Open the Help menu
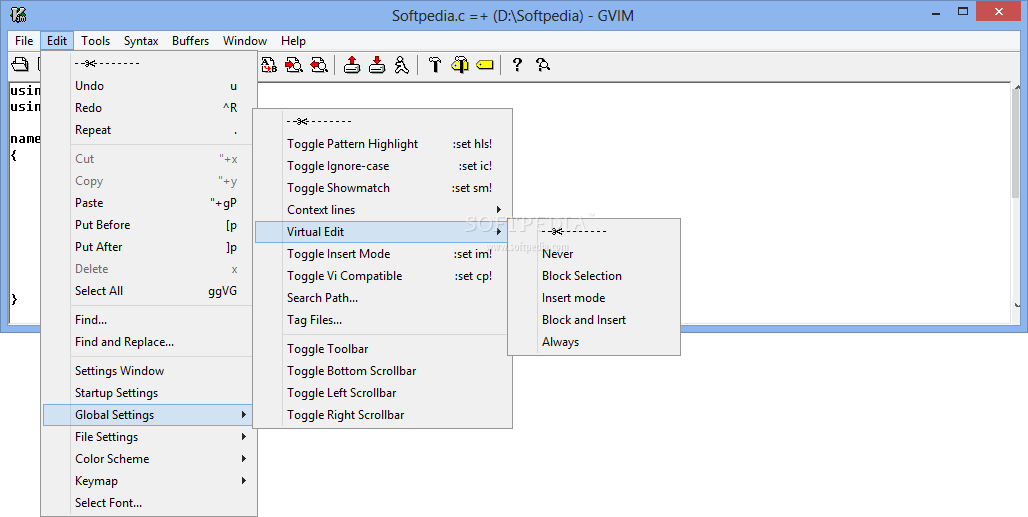This screenshot has width=1028, height=517. click(x=293, y=41)
